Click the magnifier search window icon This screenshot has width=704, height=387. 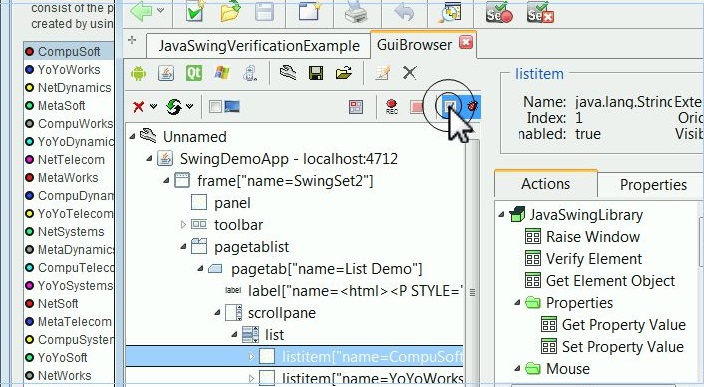coord(450,12)
